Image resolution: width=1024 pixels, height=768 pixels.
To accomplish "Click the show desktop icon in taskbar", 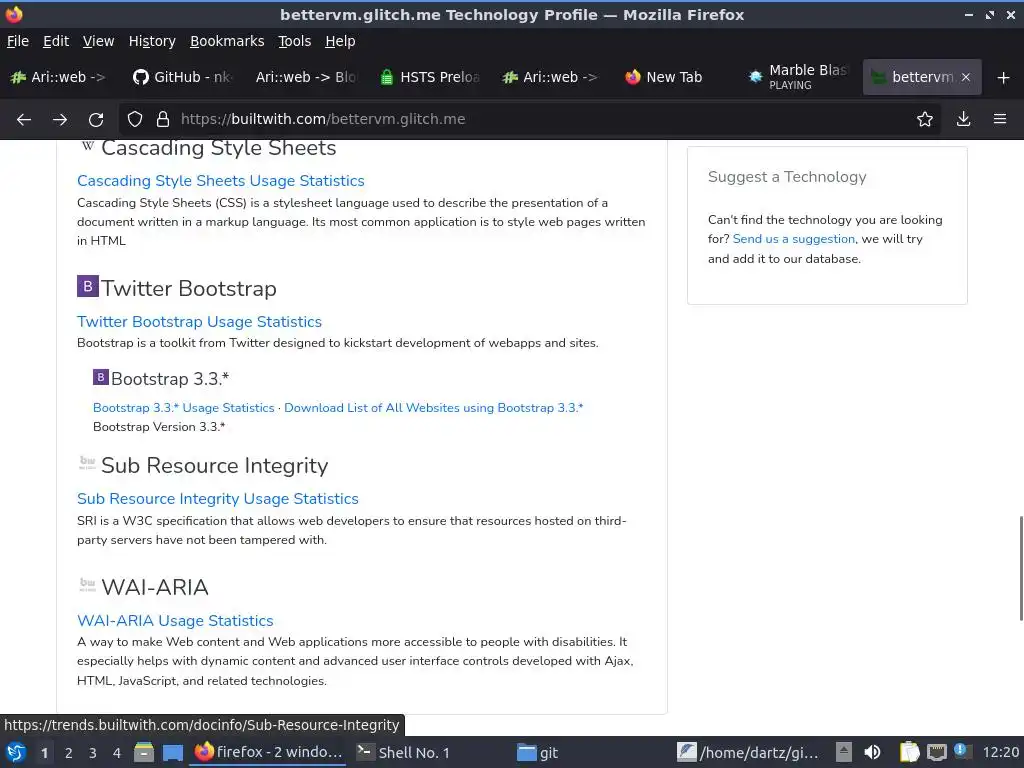I will (x=172, y=752).
